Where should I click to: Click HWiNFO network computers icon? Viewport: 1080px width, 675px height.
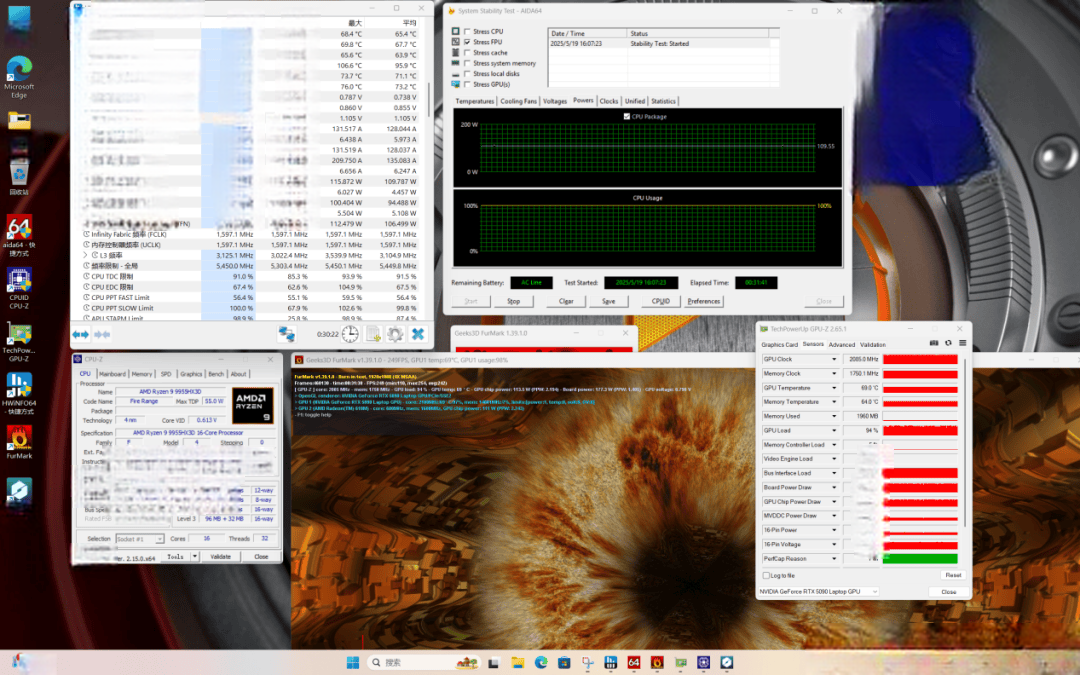point(287,335)
